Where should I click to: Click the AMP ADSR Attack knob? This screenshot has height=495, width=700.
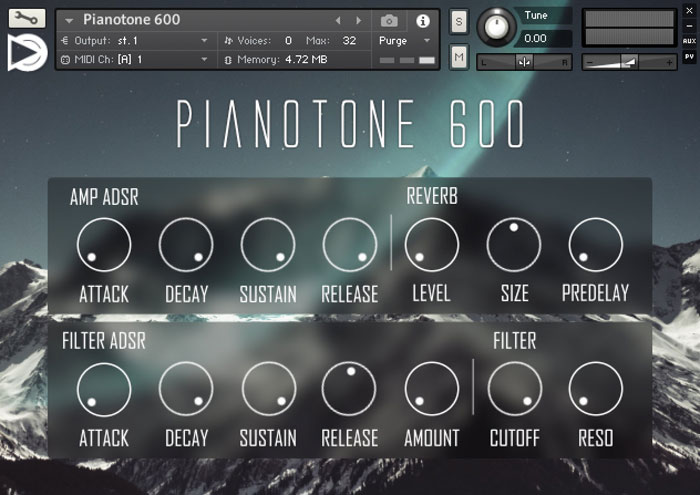(x=104, y=245)
